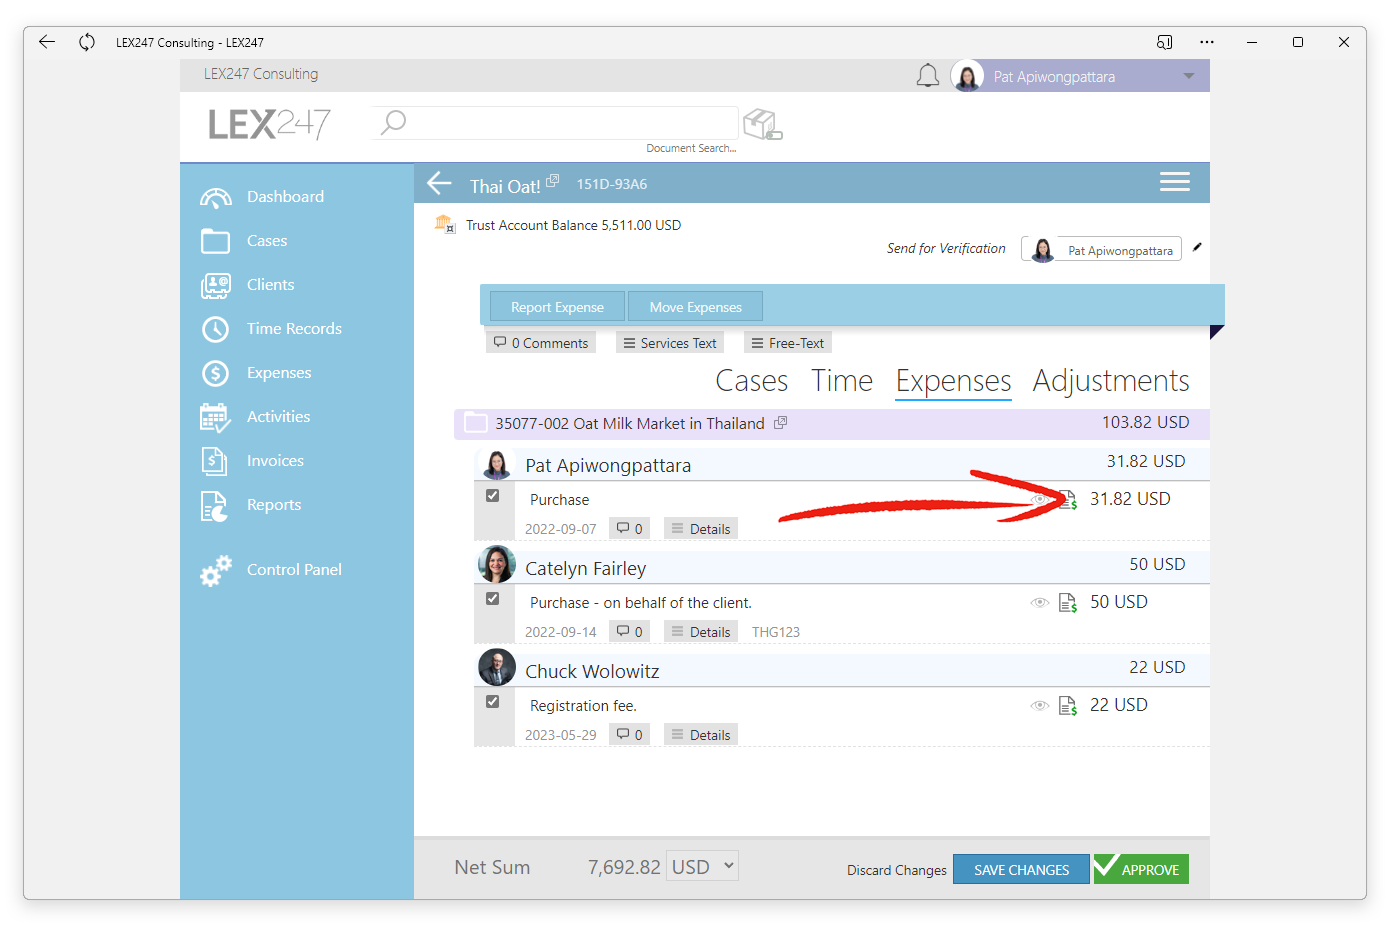Click Report Expense button
This screenshot has height=925, width=1390.
click(x=557, y=307)
